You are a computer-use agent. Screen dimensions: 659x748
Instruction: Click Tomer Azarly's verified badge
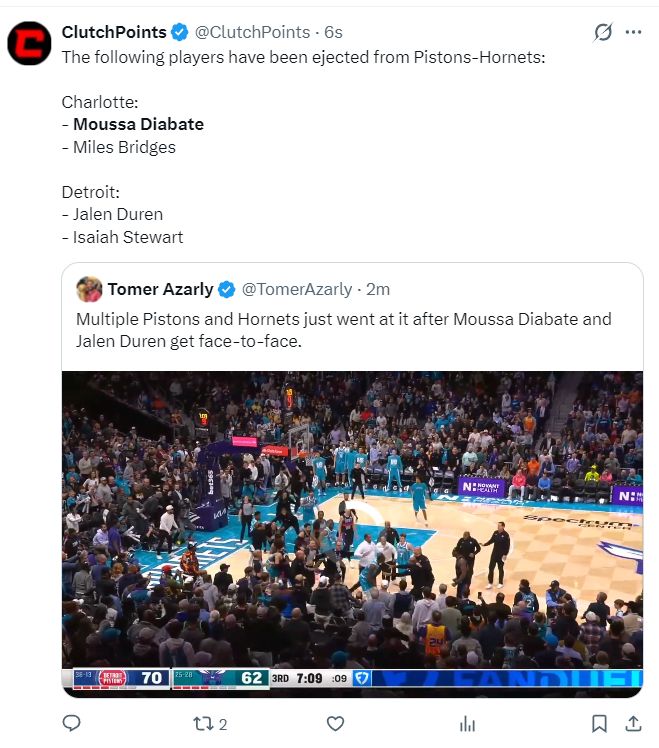point(227,289)
